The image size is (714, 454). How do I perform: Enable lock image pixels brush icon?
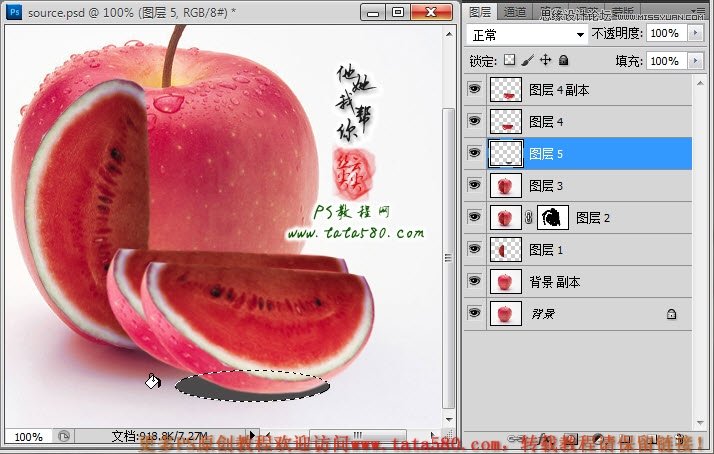[x=527, y=60]
